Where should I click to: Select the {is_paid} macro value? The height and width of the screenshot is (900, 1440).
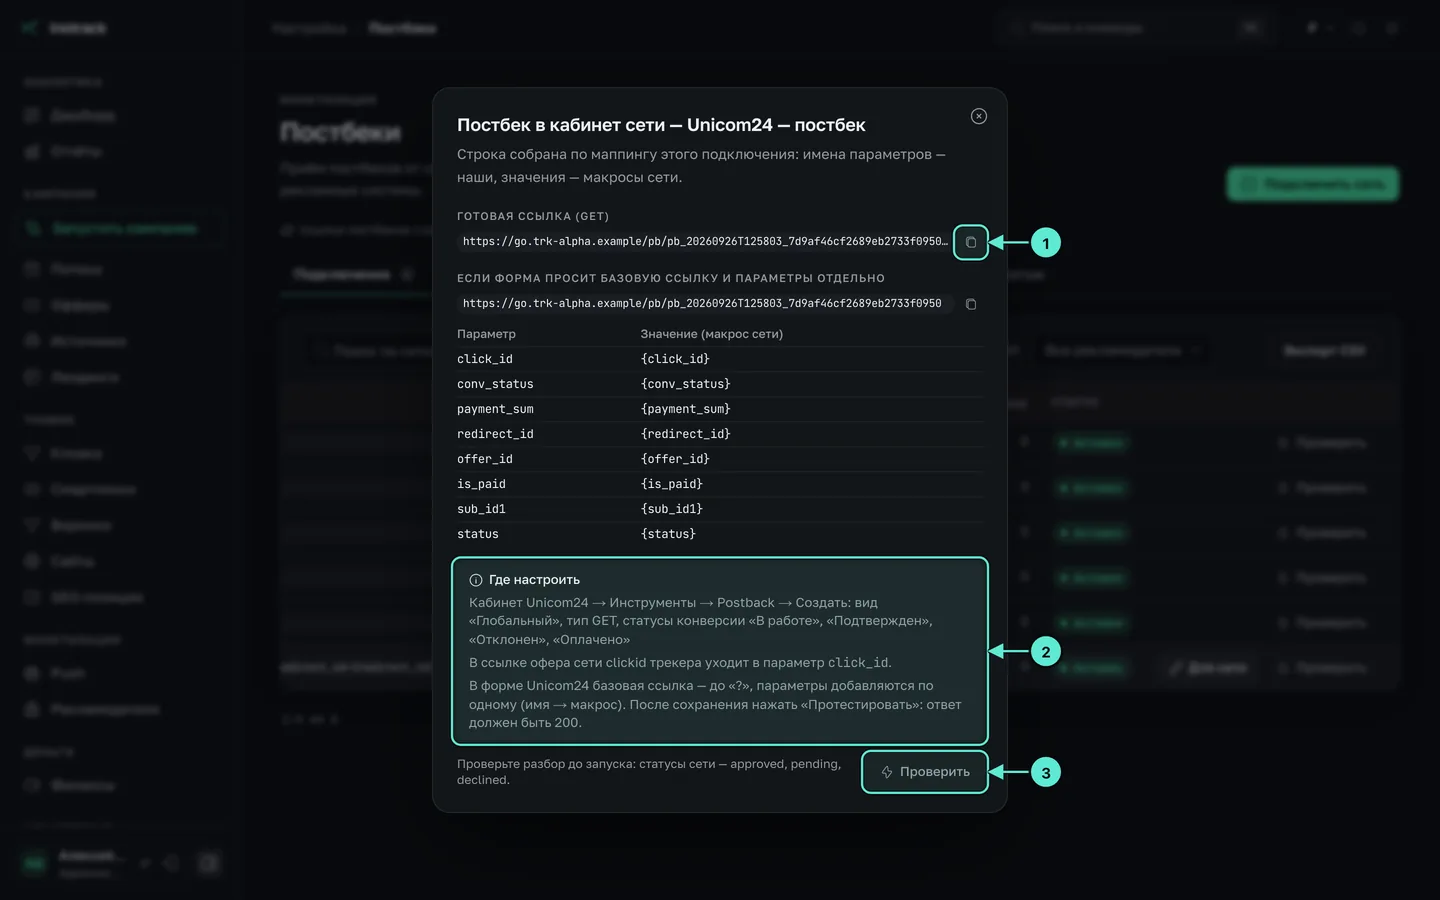click(x=672, y=484)
